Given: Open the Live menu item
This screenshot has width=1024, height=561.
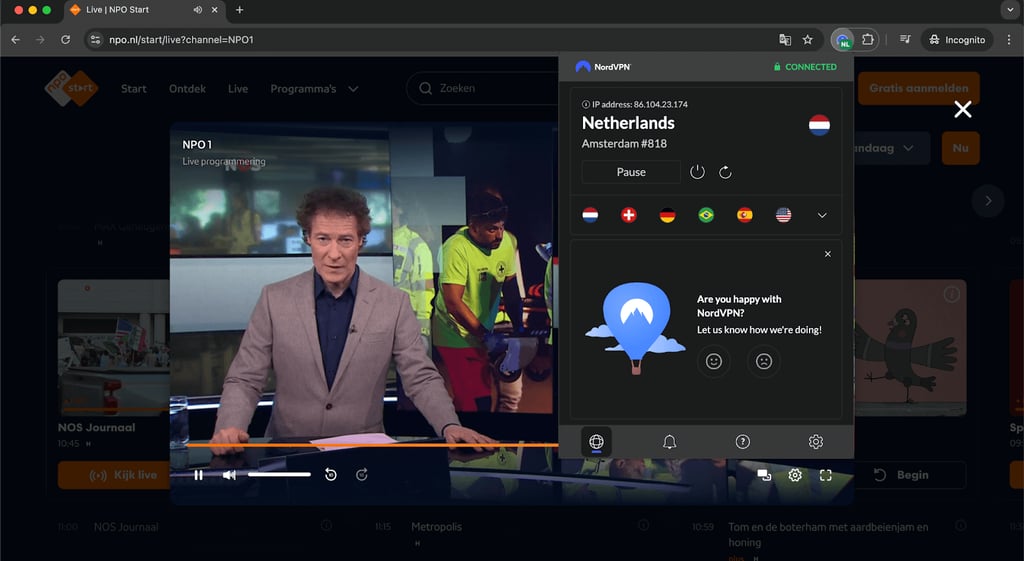Looking at the screenshot, I should coord(238,89).
